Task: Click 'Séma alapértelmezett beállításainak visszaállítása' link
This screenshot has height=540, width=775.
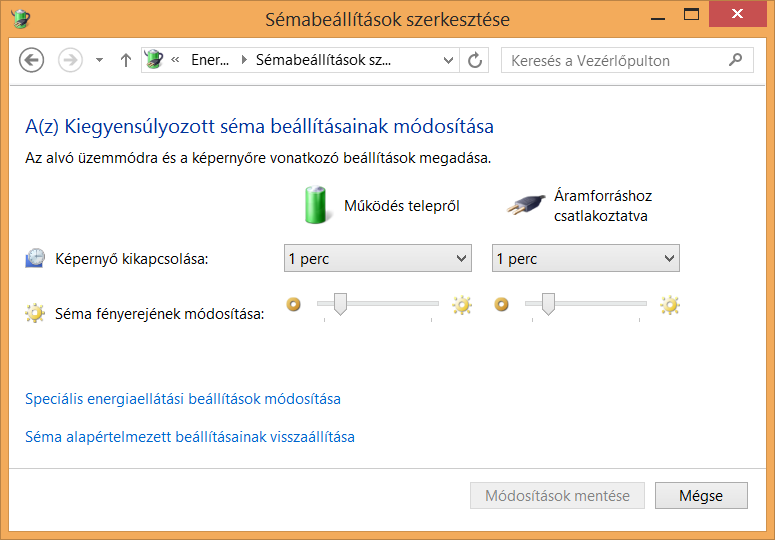Action: click(190, 437)
